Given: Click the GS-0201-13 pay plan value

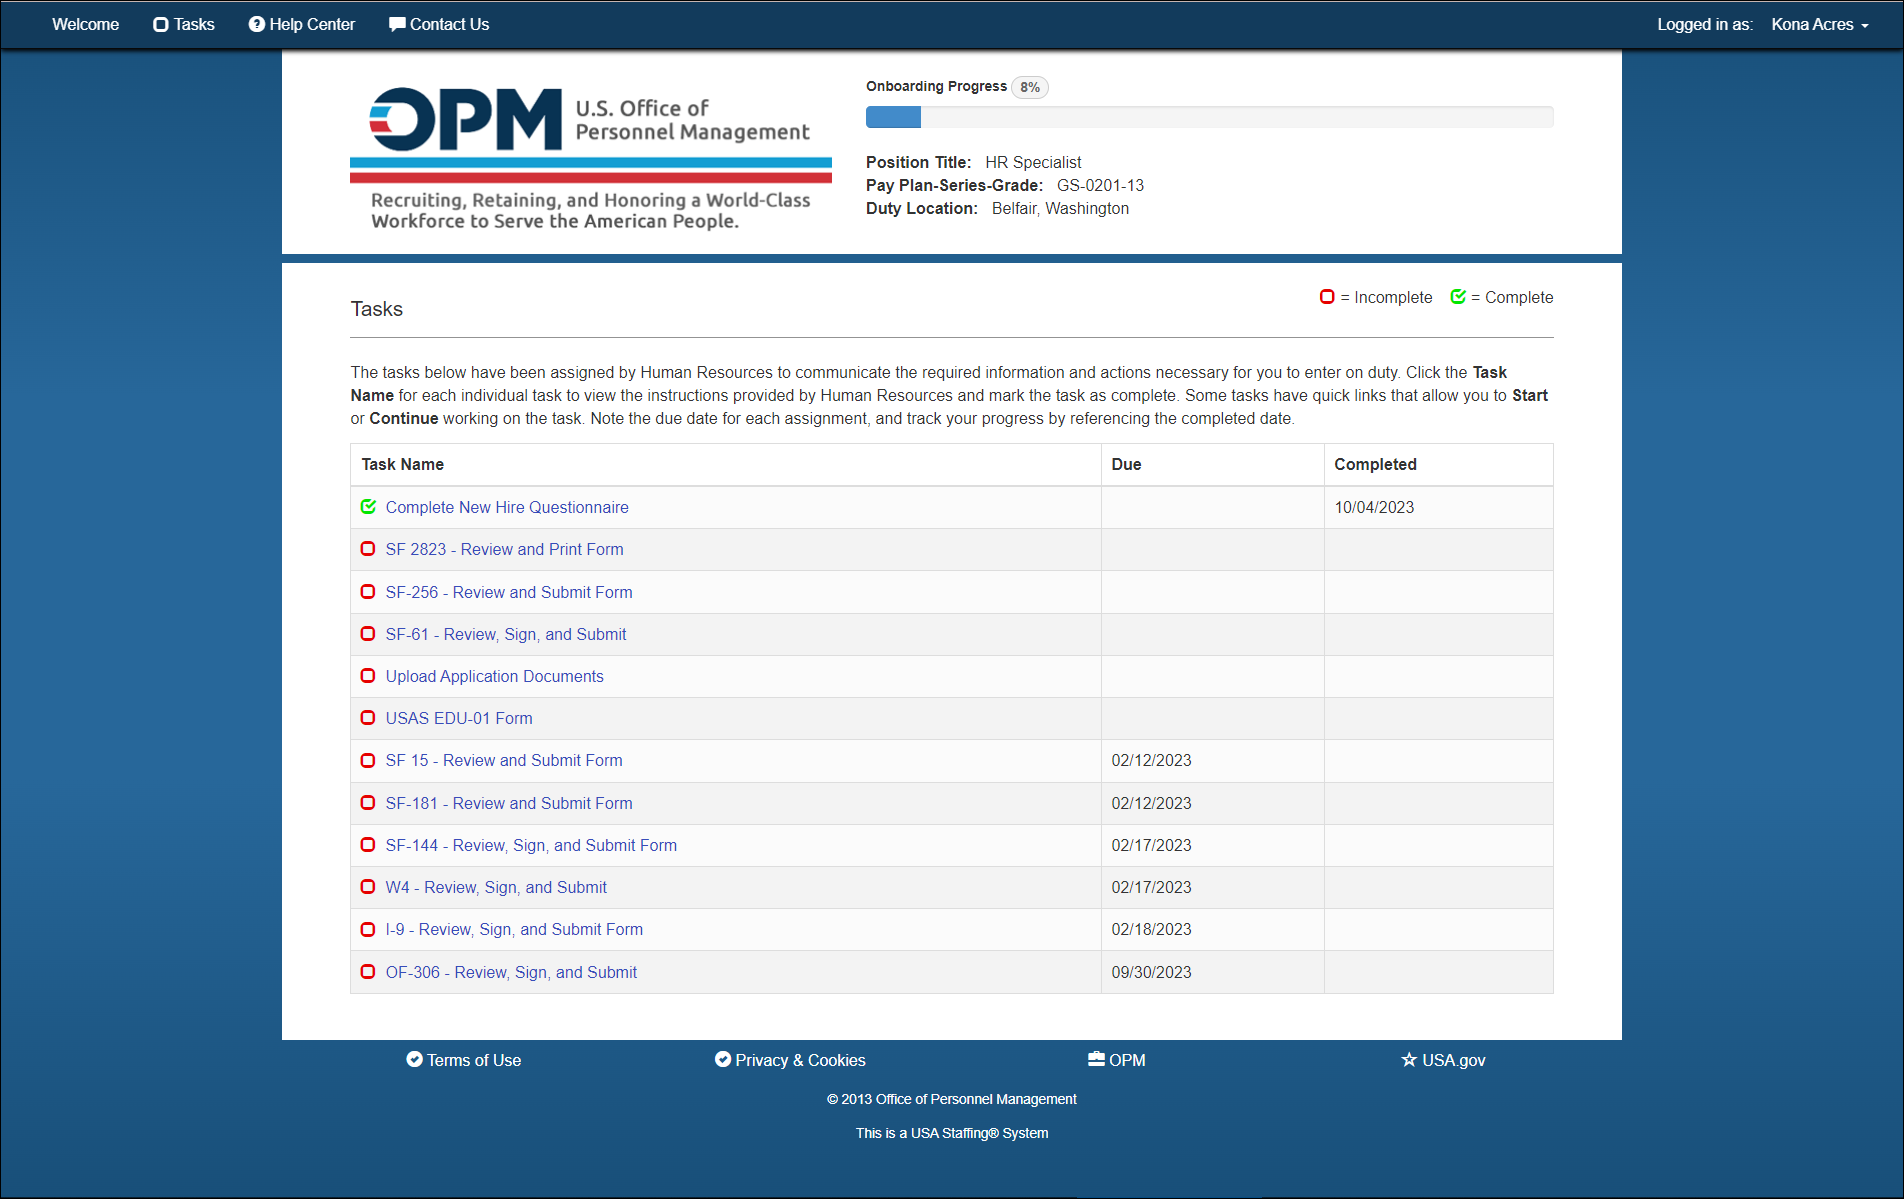Looking at the screenshot, I should 1100,185.
